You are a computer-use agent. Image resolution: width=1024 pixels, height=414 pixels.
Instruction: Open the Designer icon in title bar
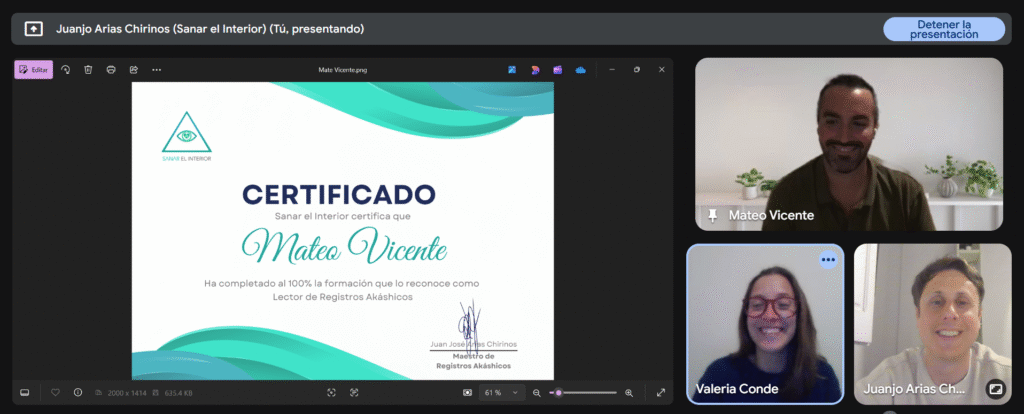[535, 70]
